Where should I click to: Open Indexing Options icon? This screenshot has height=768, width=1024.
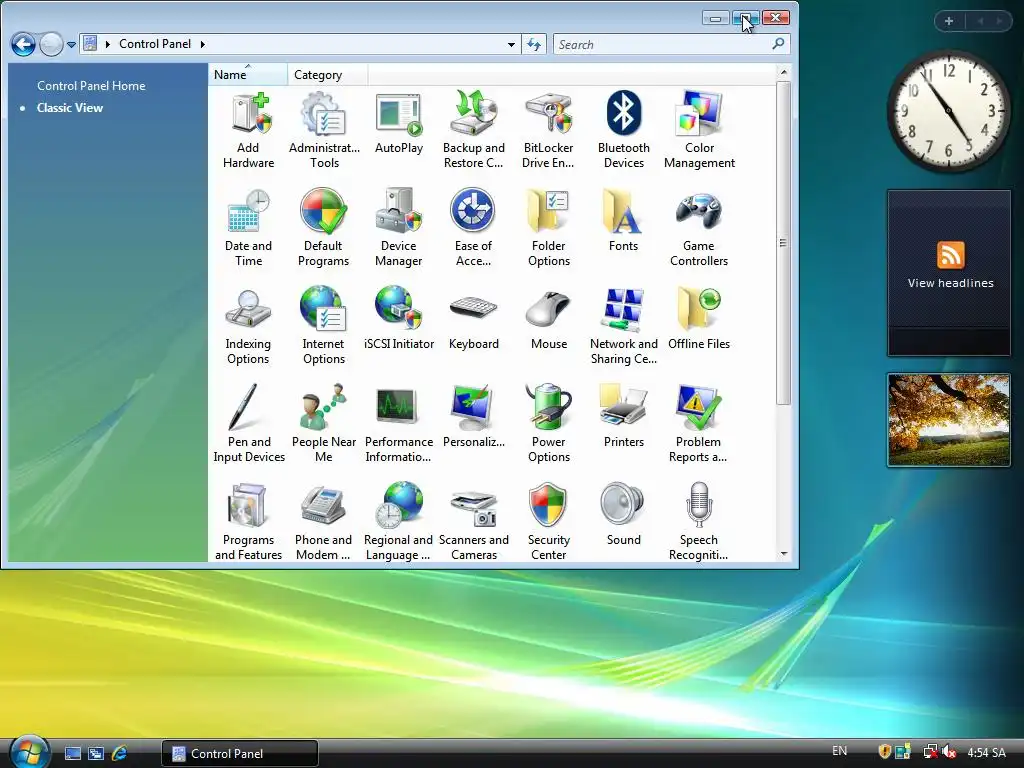[x=248, y=327]
